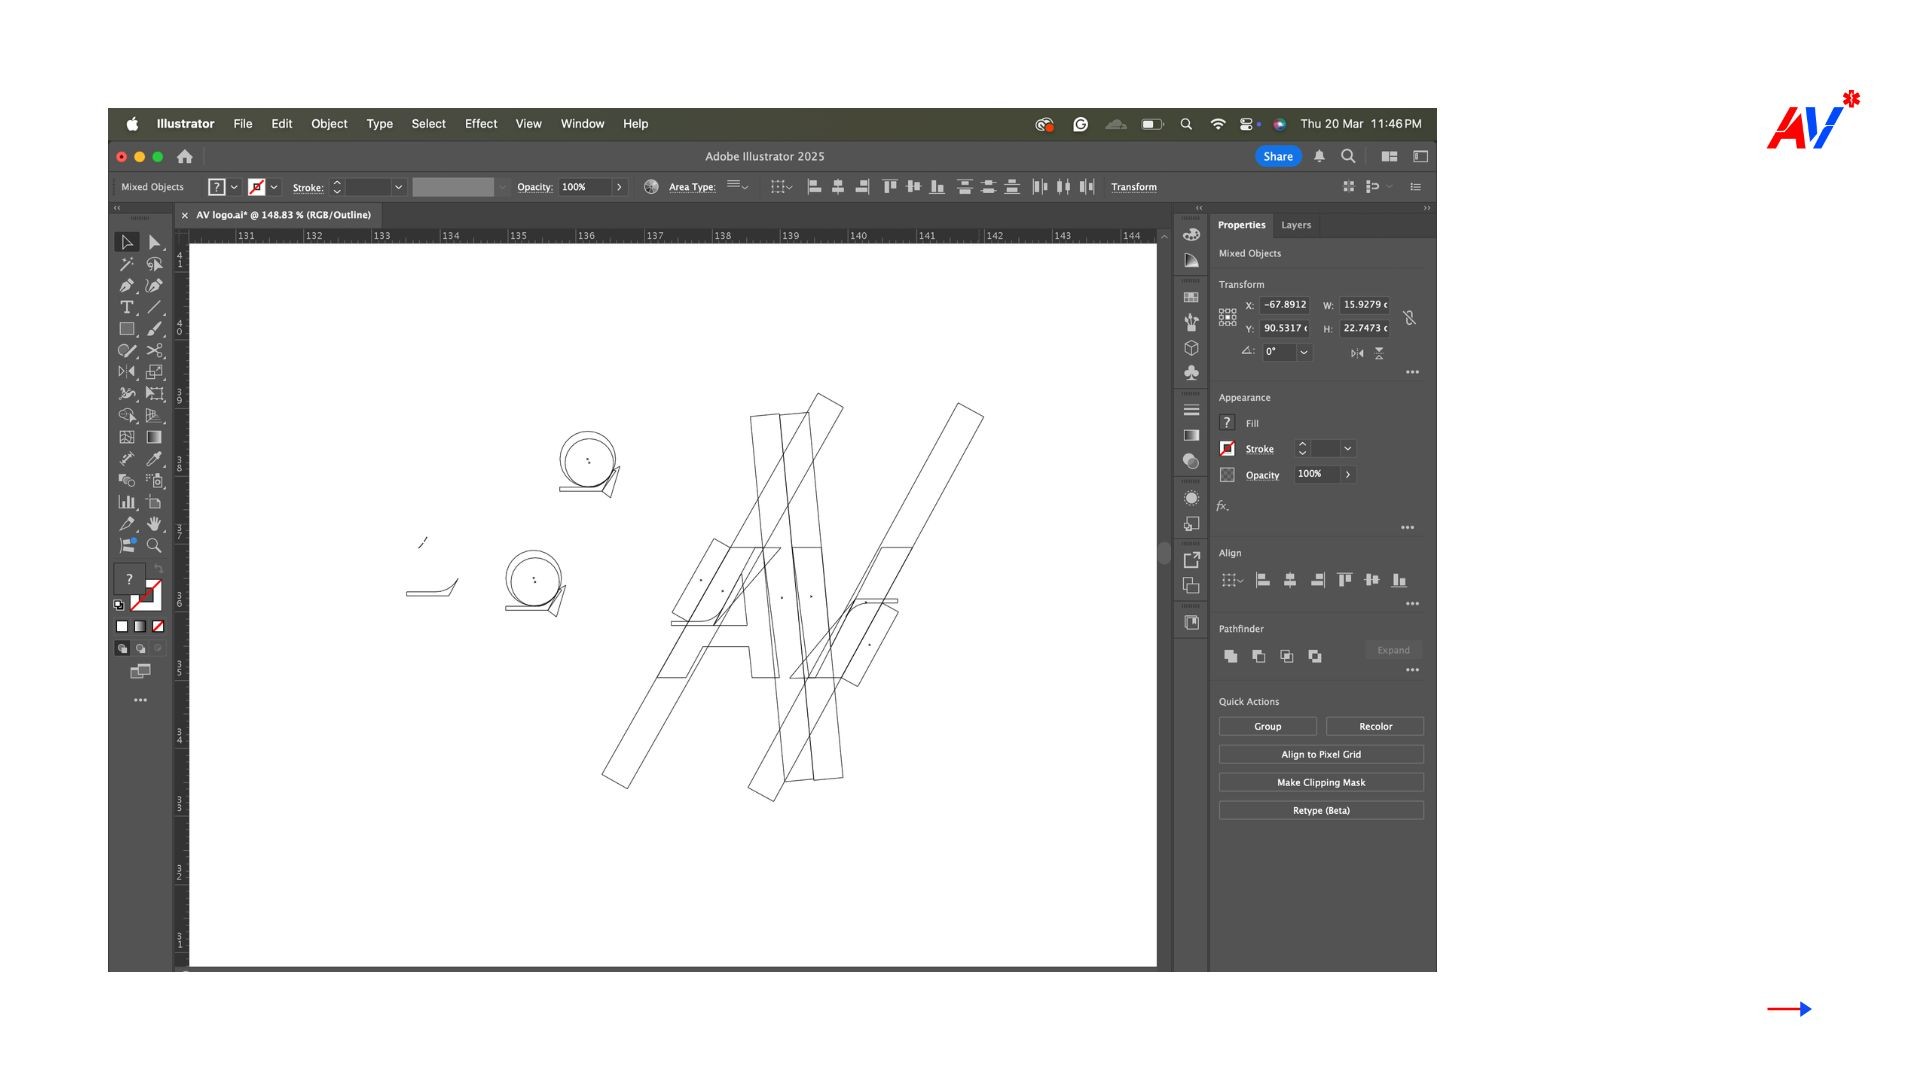Image resolution: width=1920 pixels, height=1080 pixels.
Task: Select the Type tool
Action: click(126, 308)
